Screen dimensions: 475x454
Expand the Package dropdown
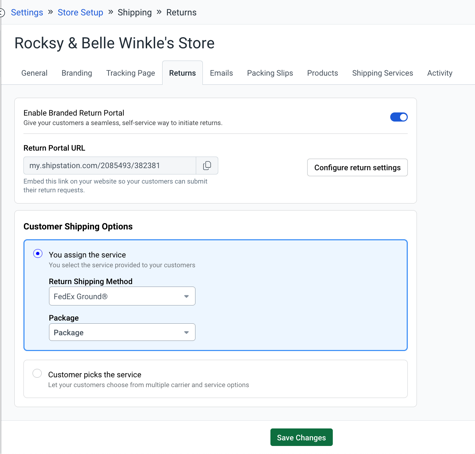[122, 332]
